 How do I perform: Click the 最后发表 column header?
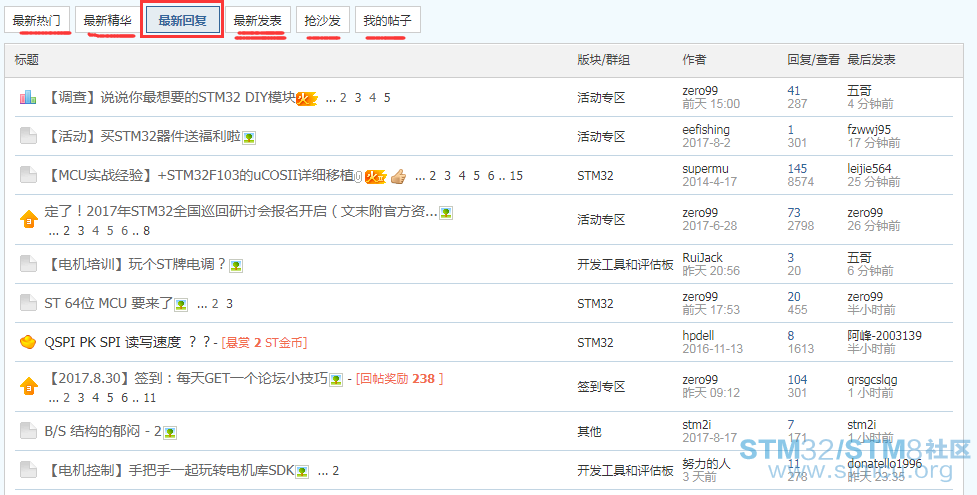click(871, 60)
